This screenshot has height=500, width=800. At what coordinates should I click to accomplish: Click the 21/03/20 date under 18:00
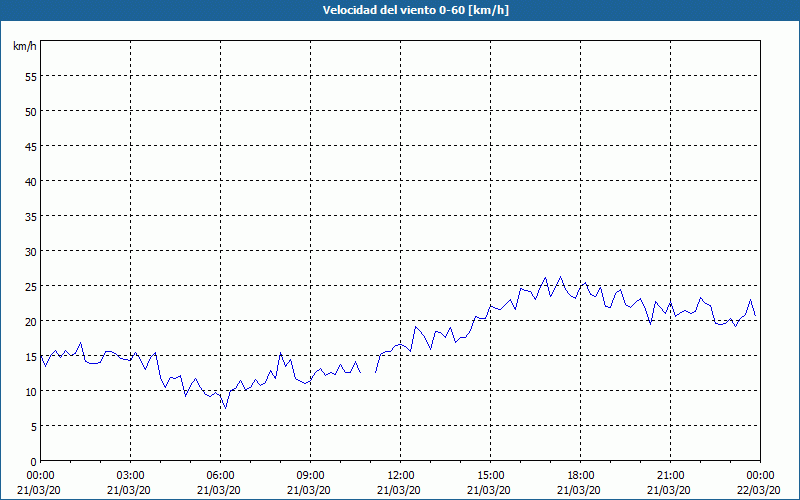[x=579, y=490]
